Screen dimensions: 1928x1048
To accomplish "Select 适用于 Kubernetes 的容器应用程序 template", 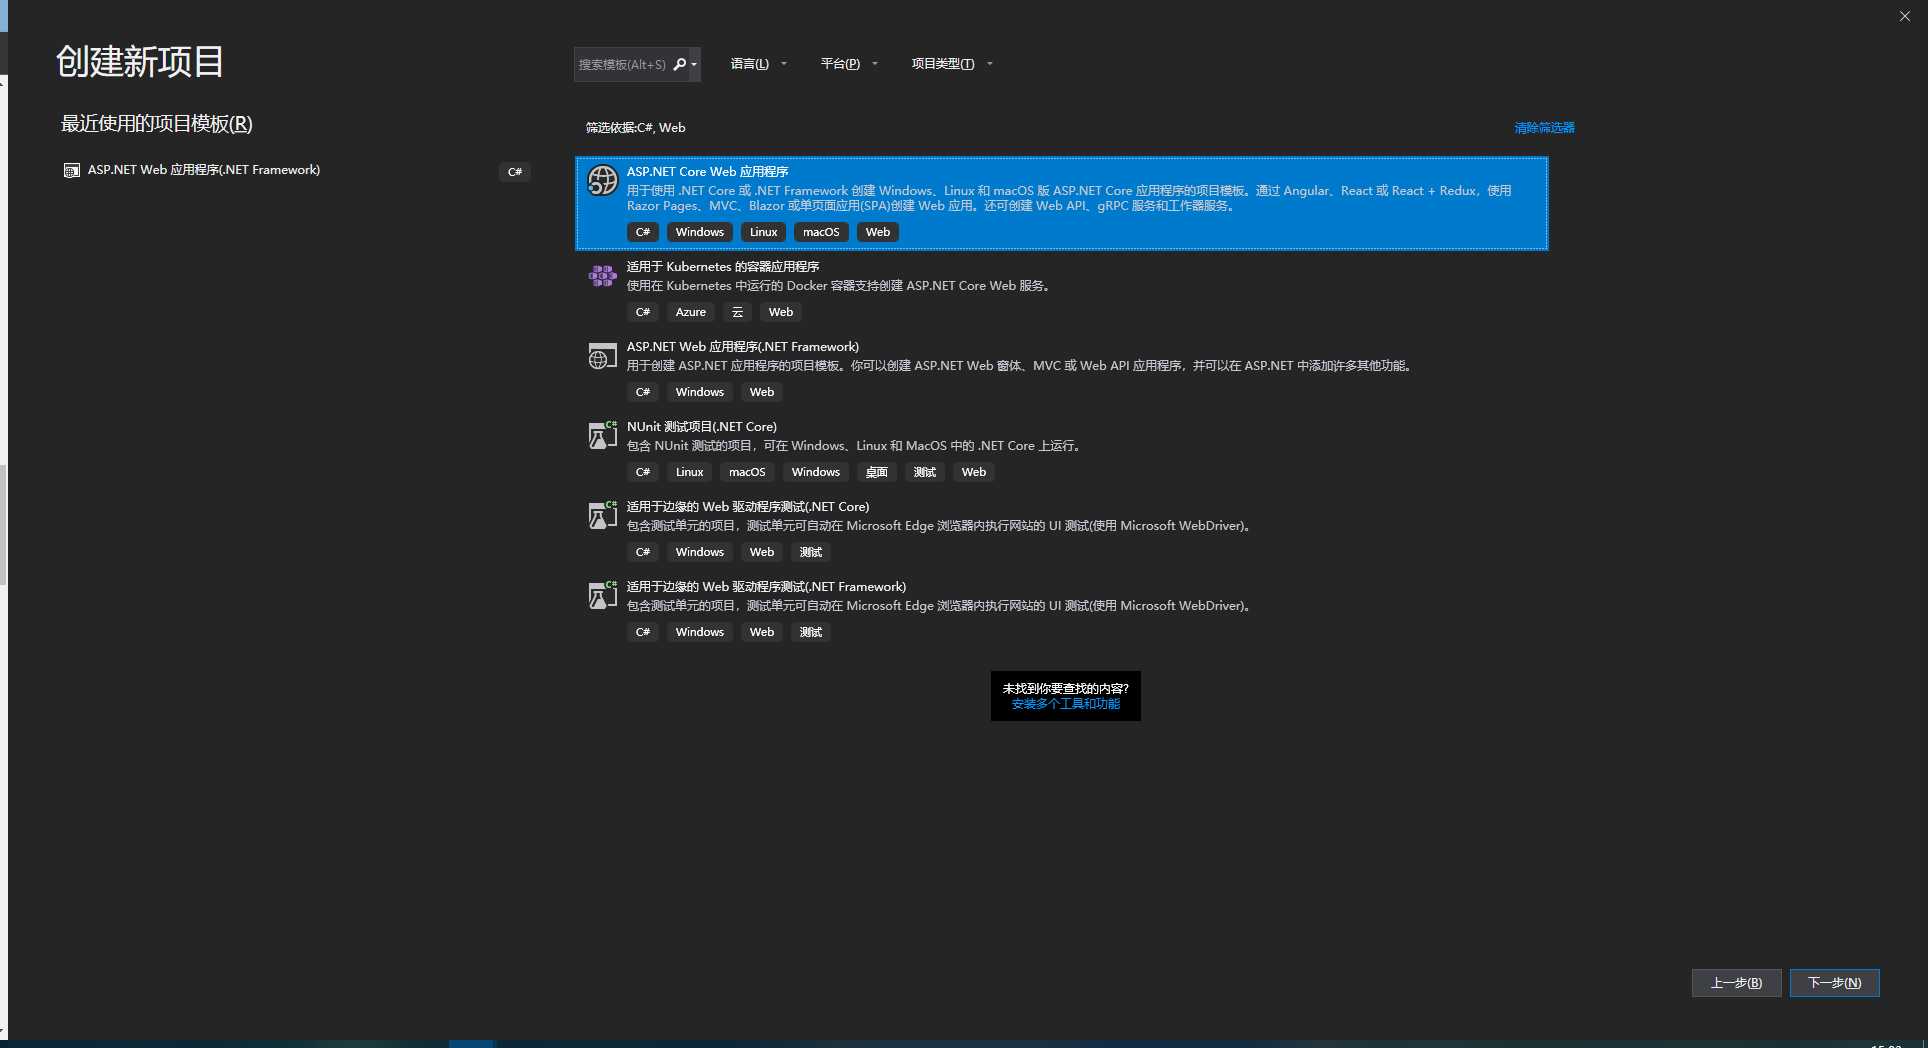I will [x=1061, y=290].
